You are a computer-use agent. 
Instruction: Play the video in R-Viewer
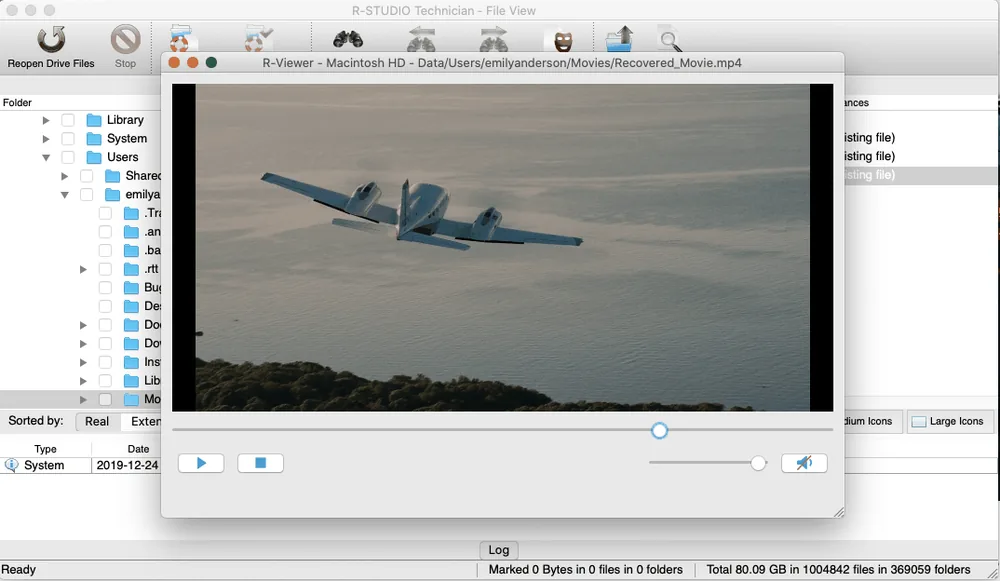(x=201, y=463)
